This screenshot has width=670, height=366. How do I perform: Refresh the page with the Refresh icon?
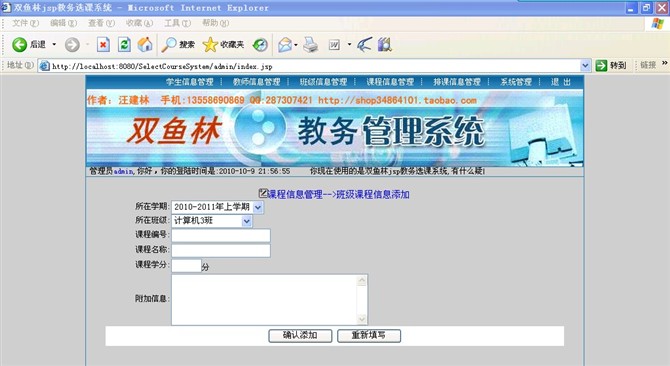[124, 44]
